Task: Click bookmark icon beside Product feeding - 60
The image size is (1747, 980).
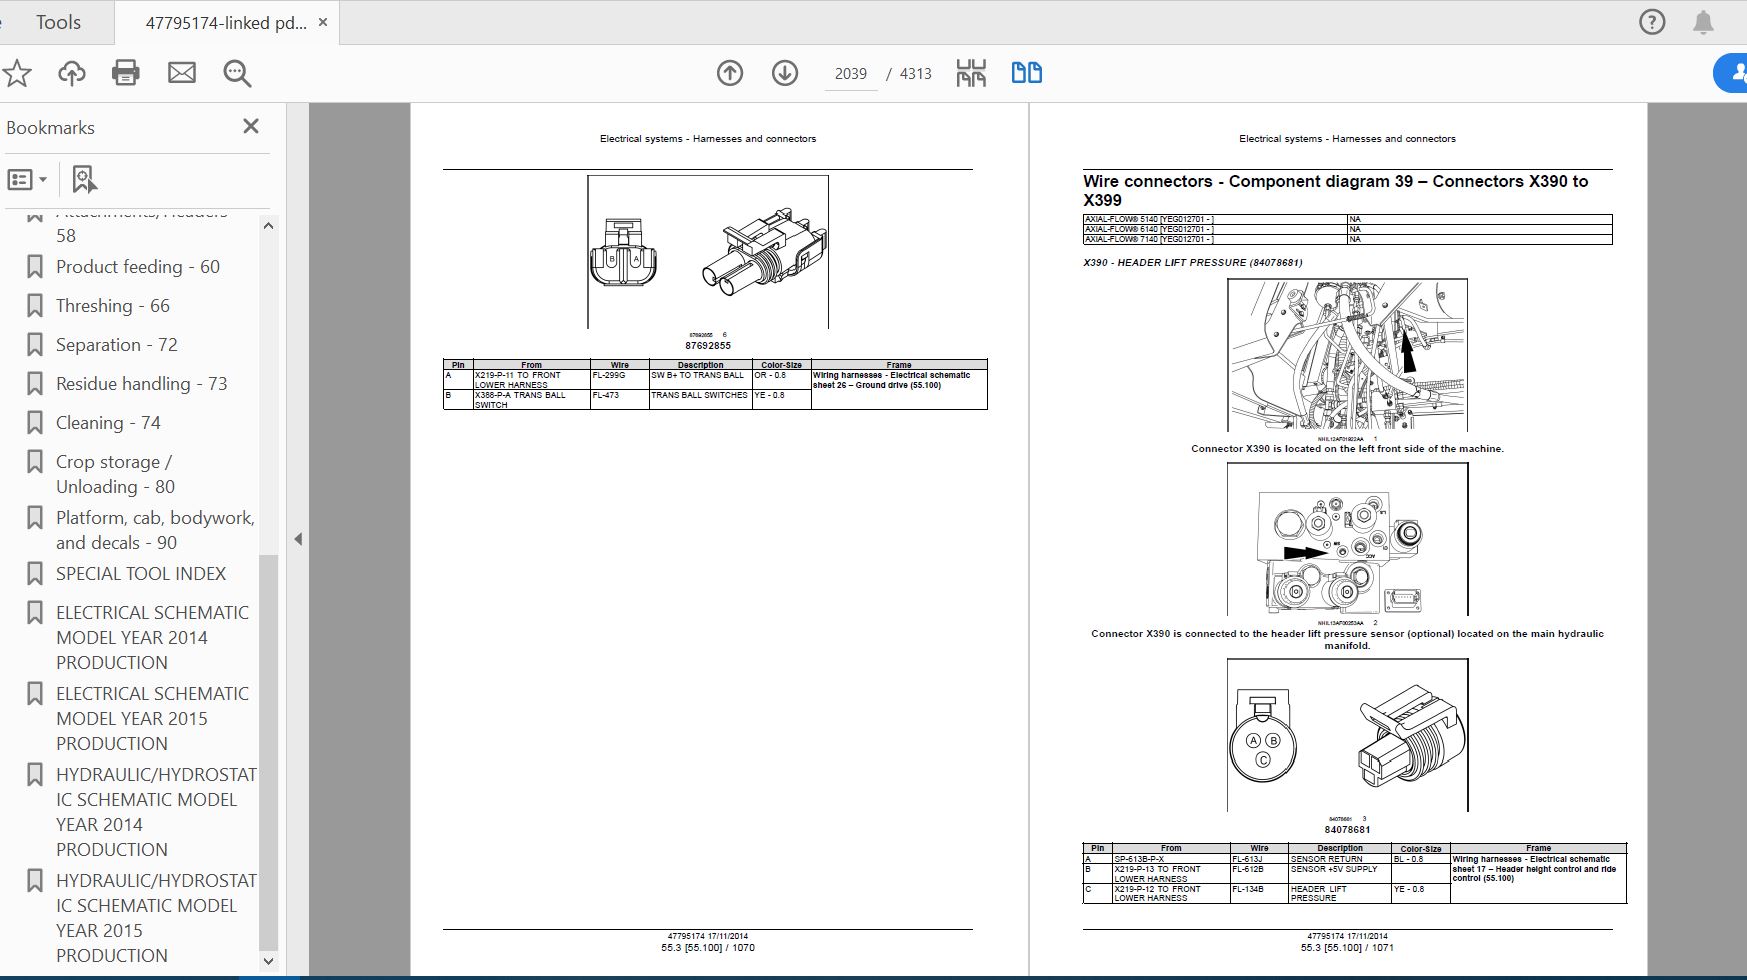Action: tap(35, 267)
